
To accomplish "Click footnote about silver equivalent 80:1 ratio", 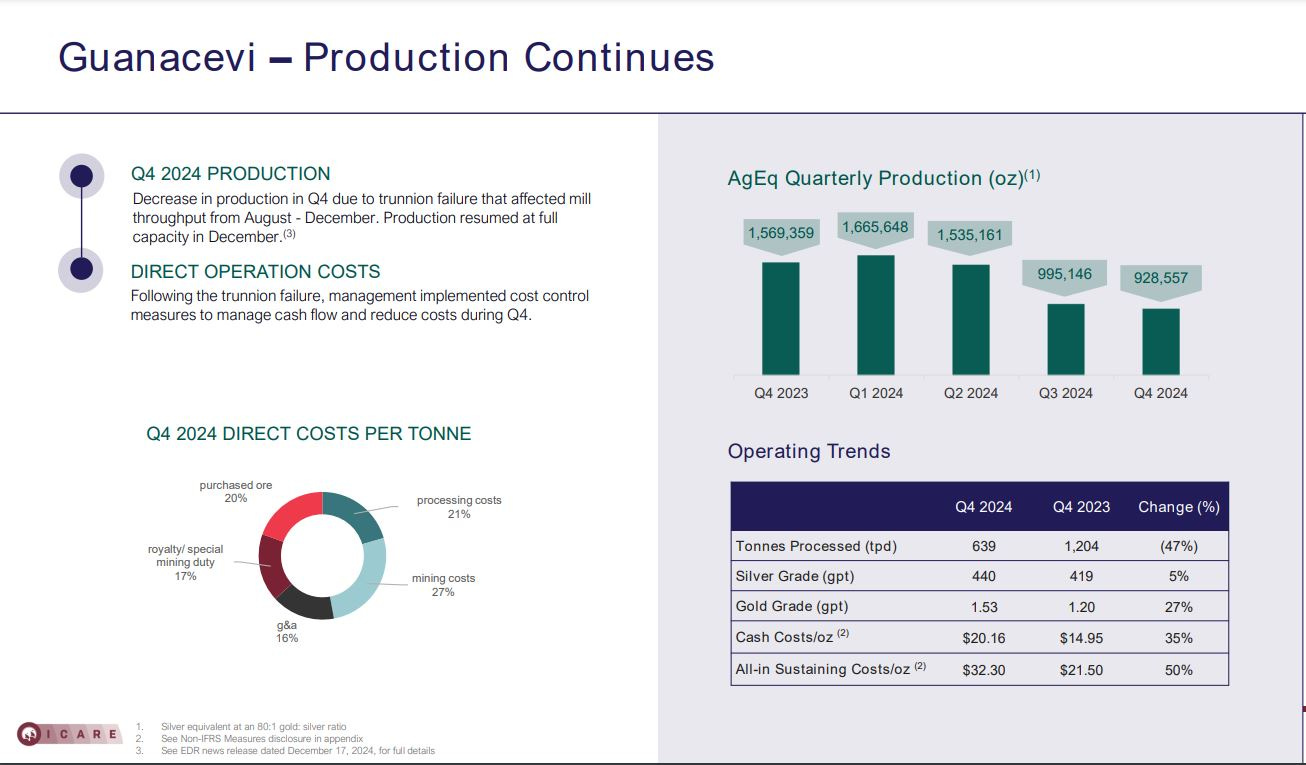I will pyautogui.click(x=254, y=726).
